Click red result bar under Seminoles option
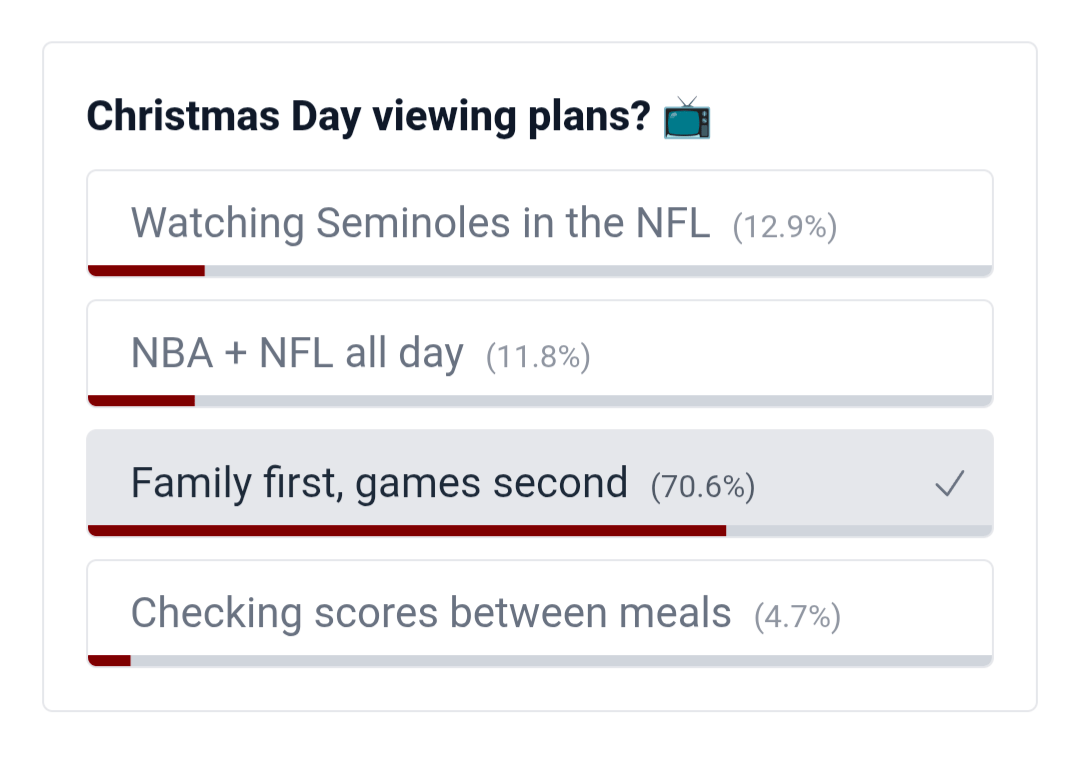This screenshot has height=763, width=1080. point(146,270)
